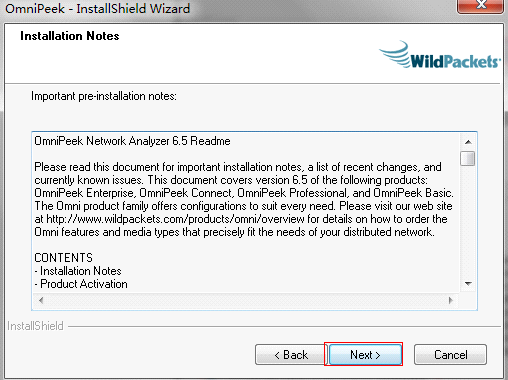
Task: Click the WildPackets logo
Action: (440, 55)
